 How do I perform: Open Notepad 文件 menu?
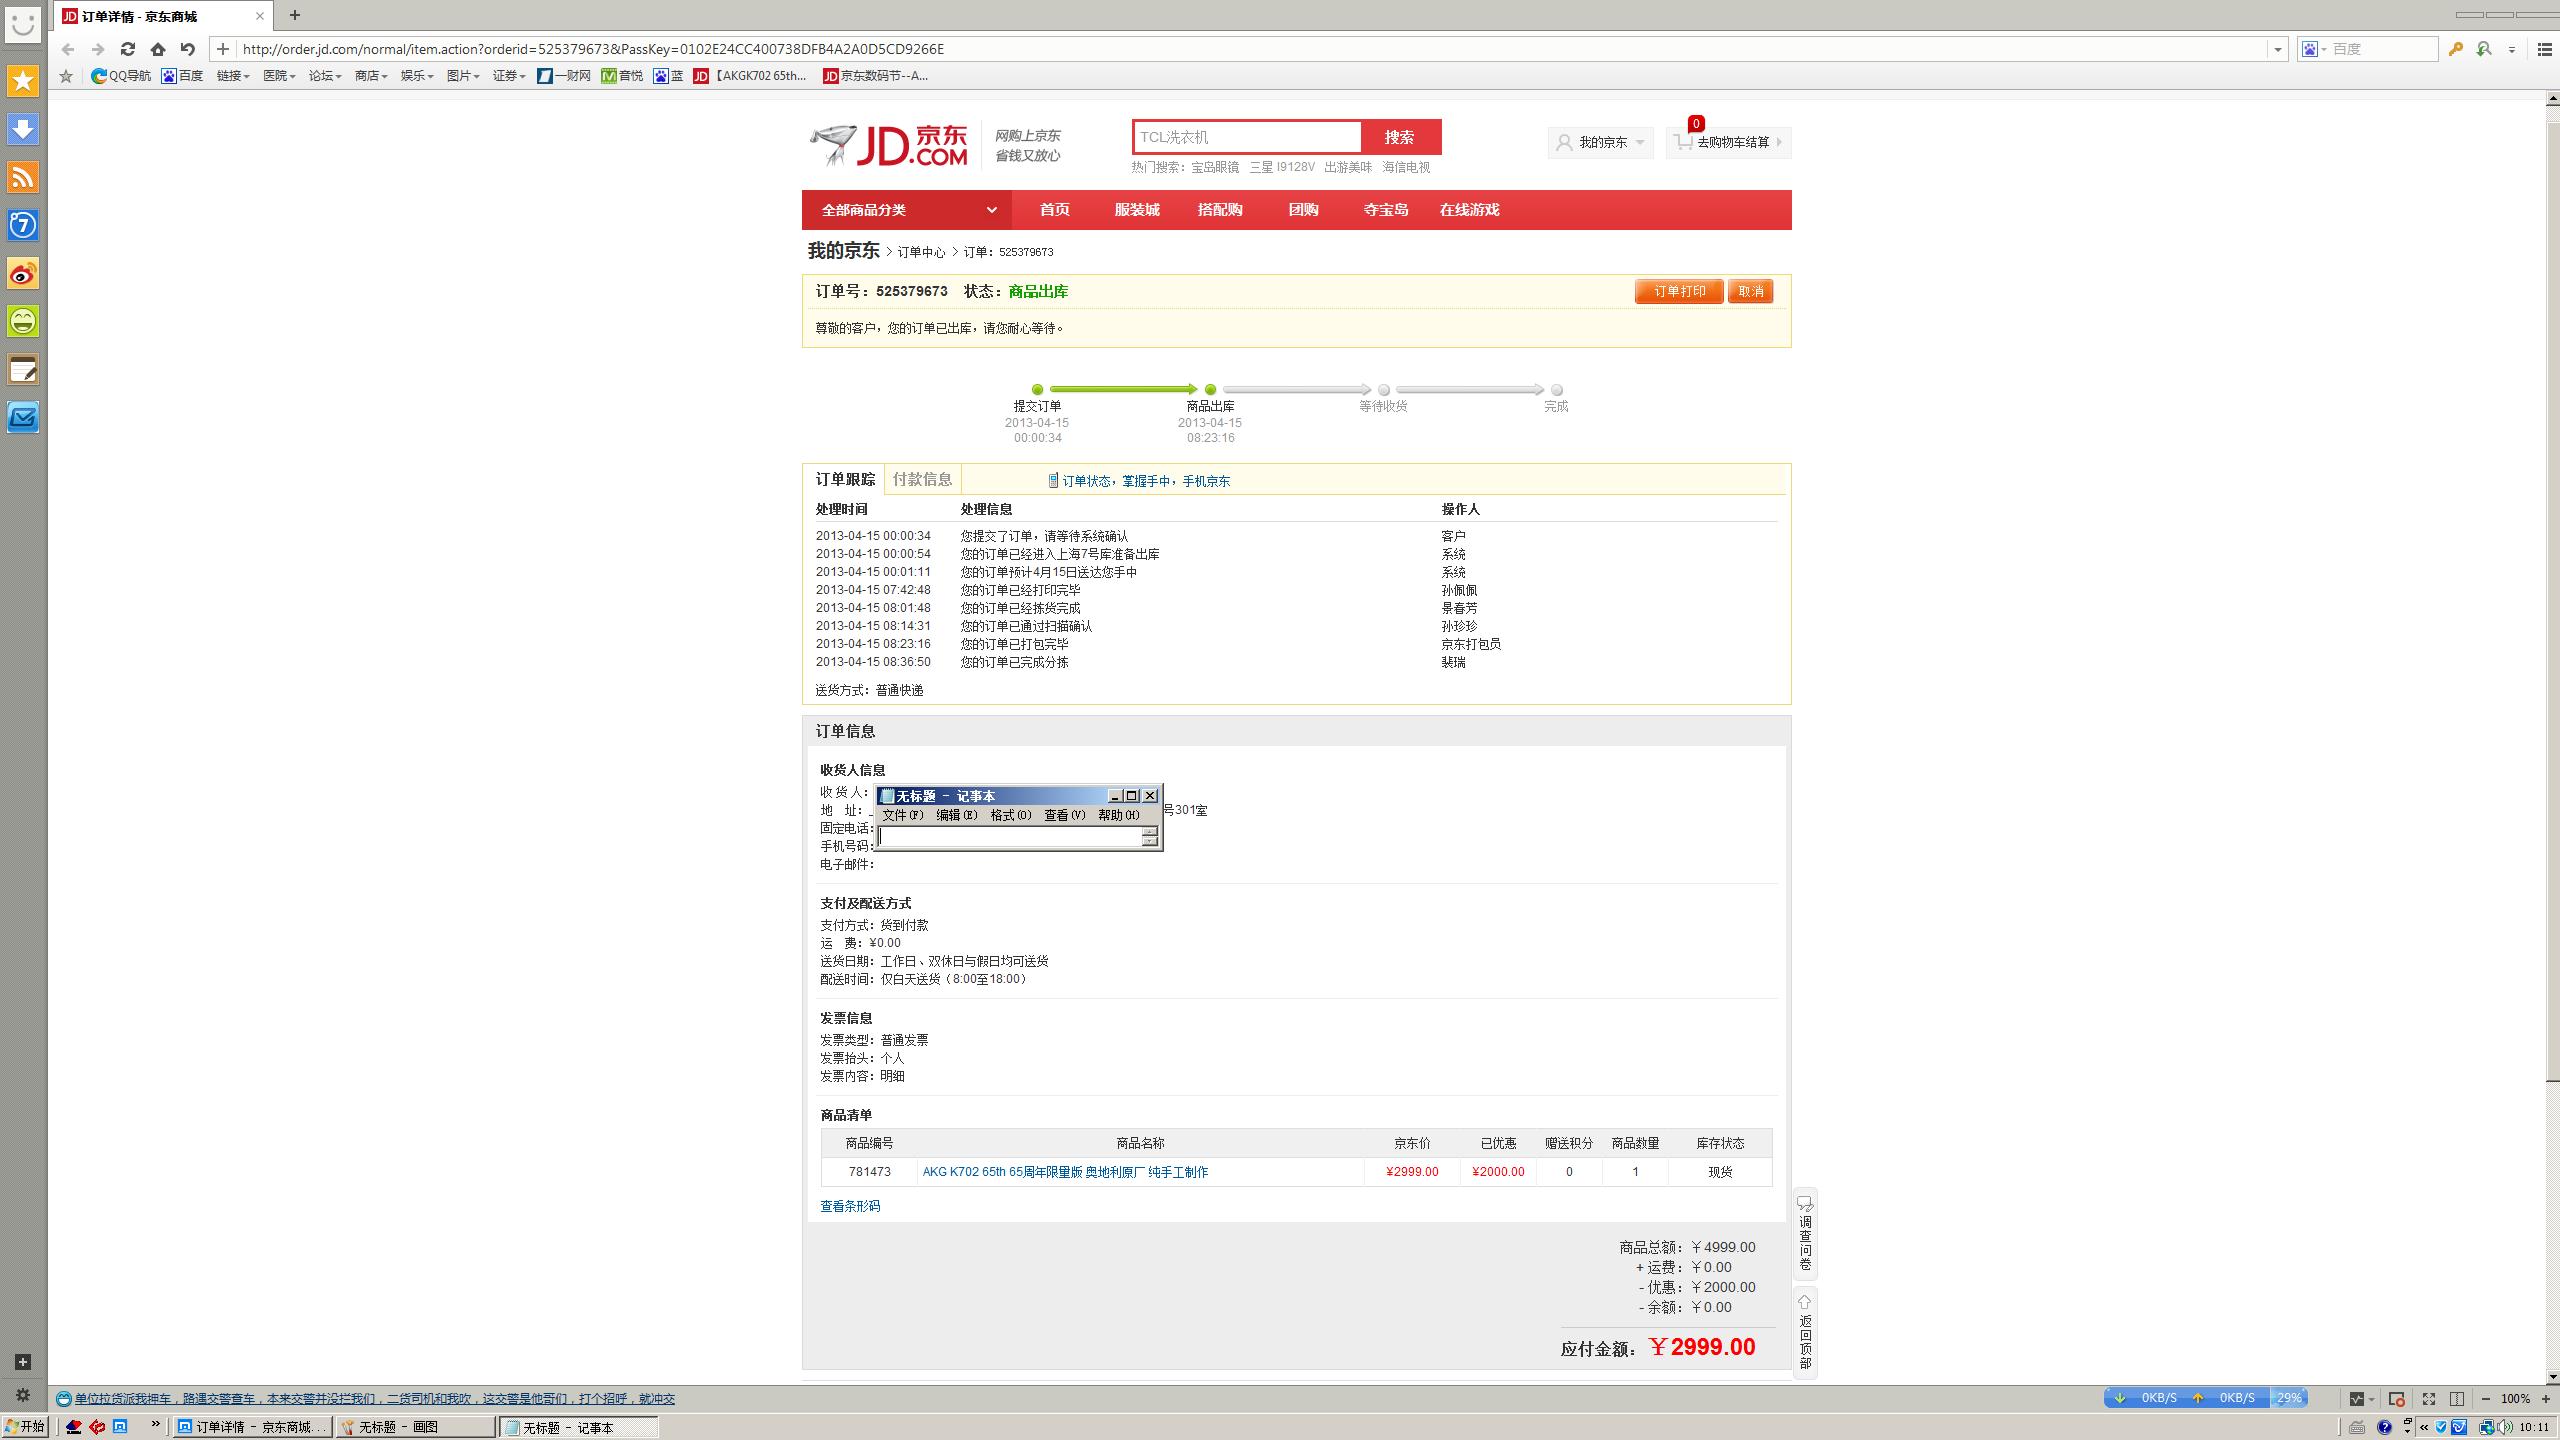[x=902, y=815]
